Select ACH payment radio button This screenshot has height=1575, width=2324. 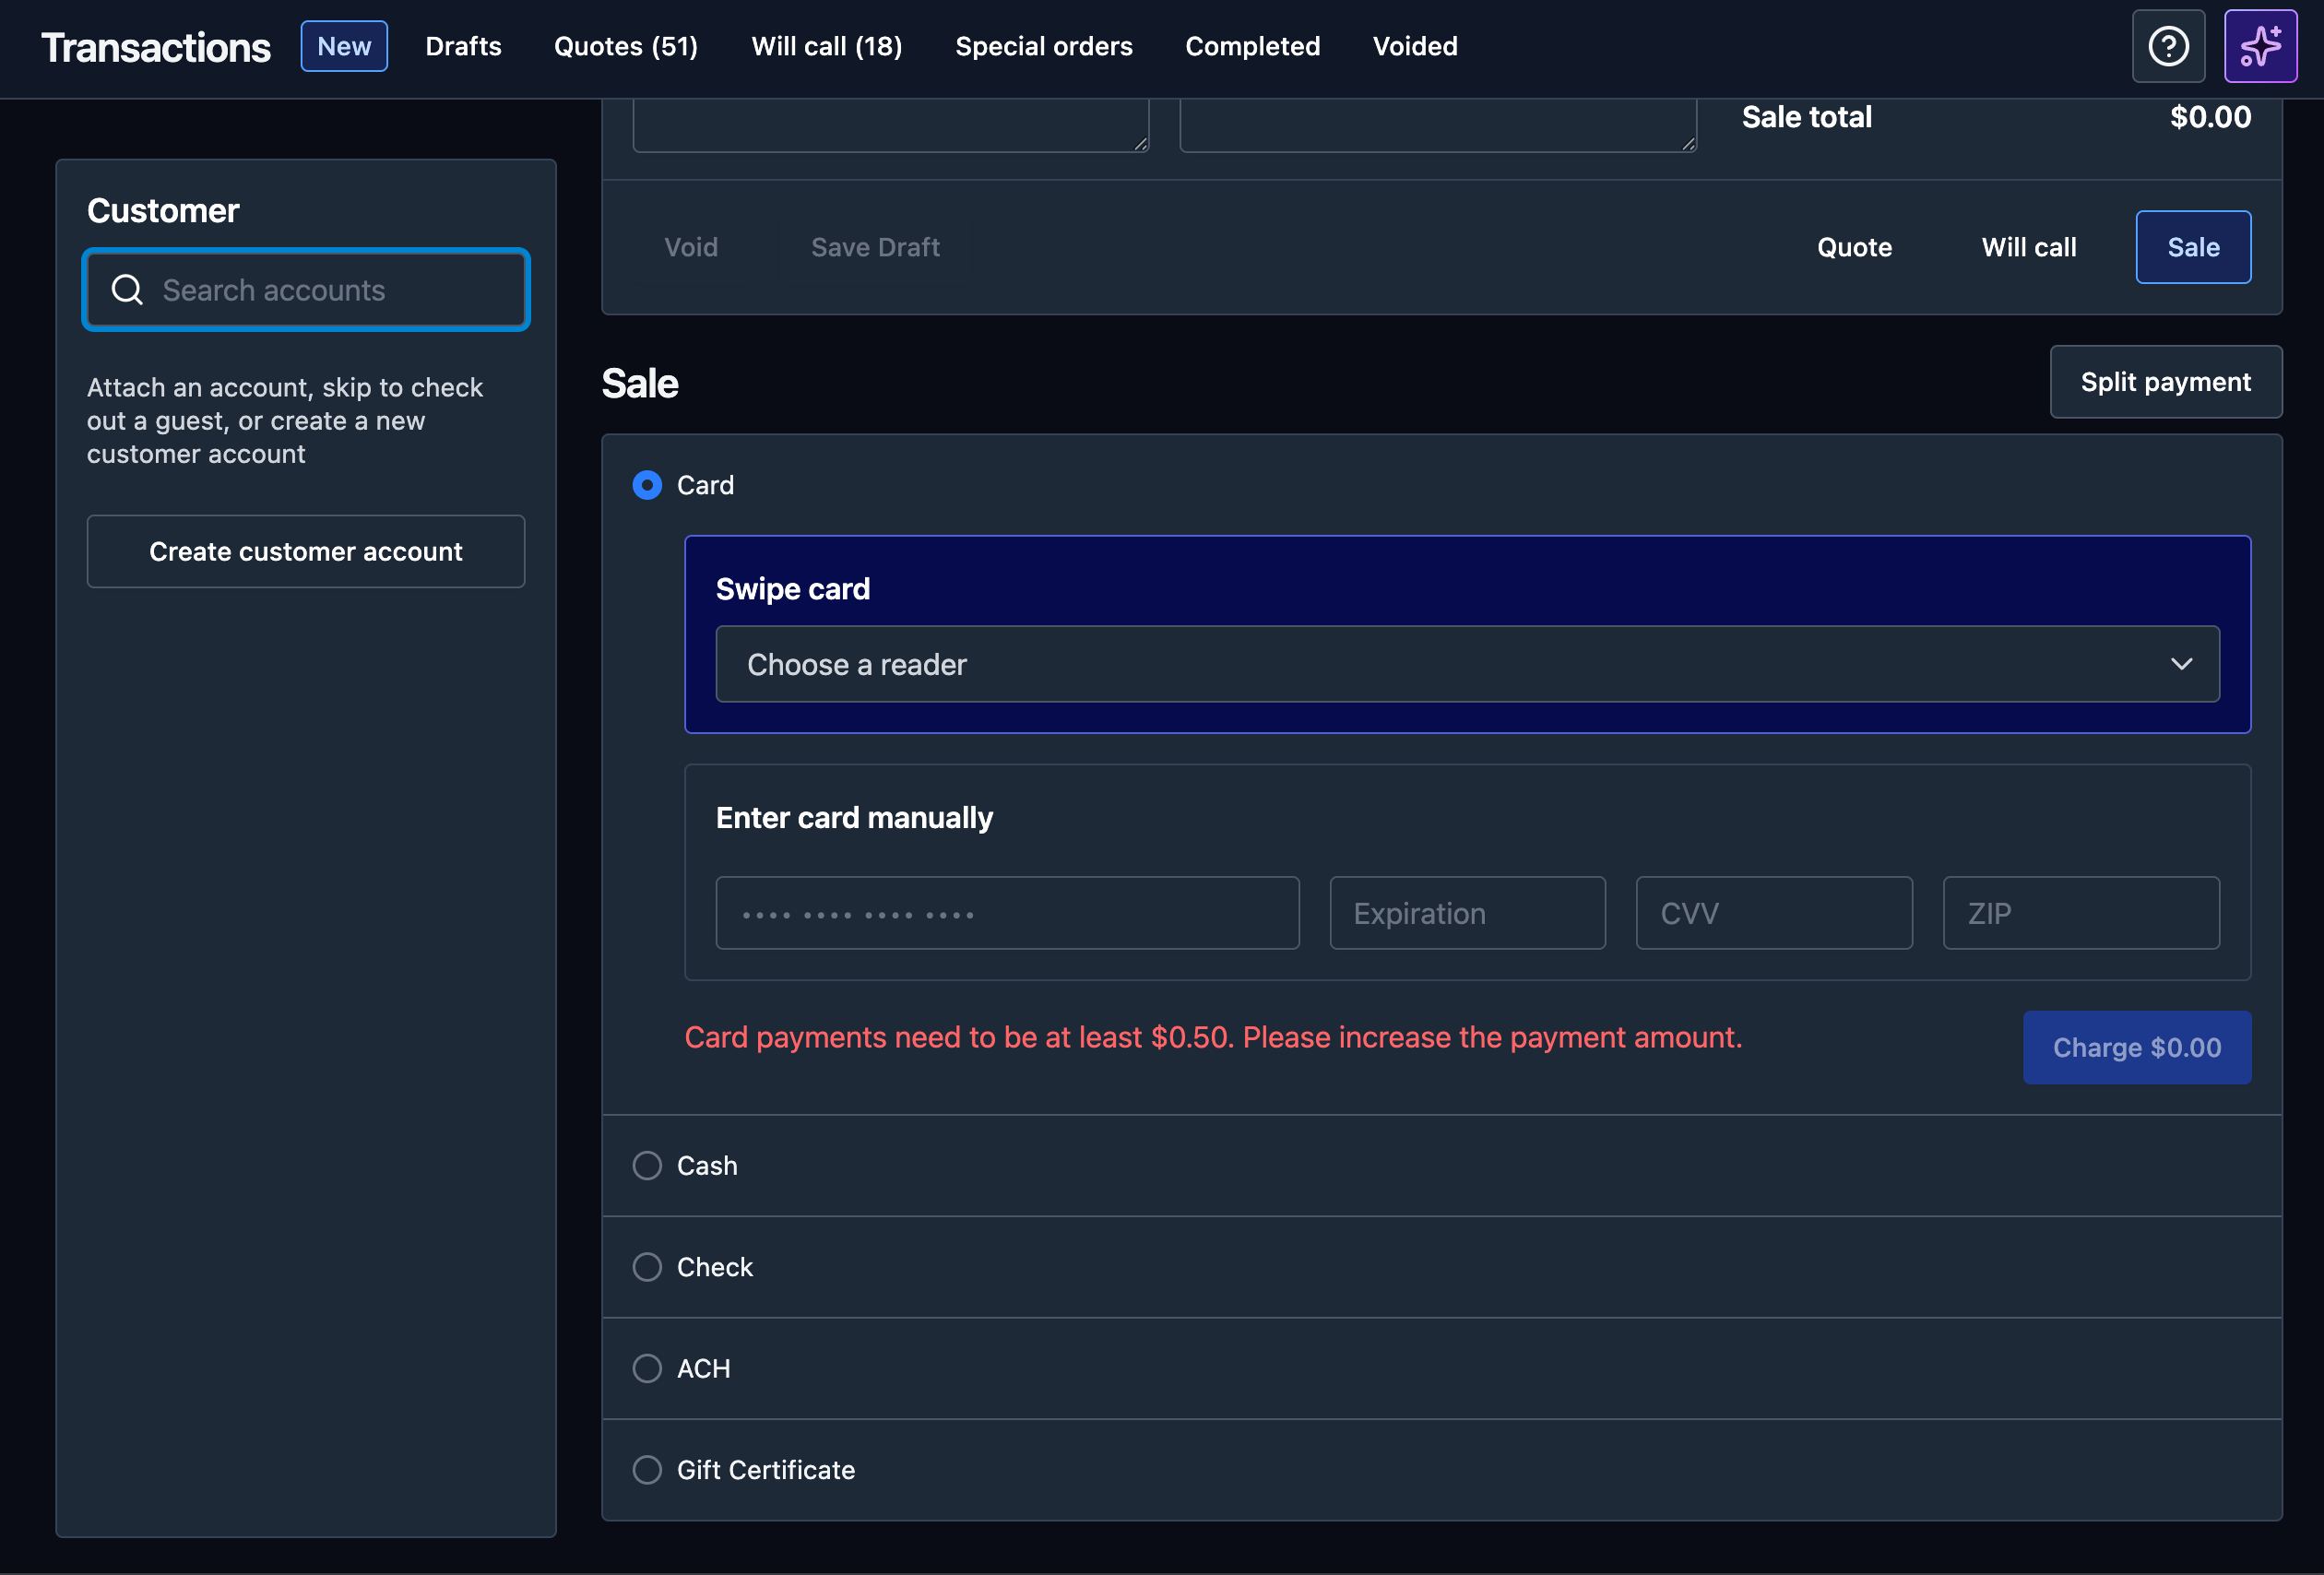pos(647,1368)
